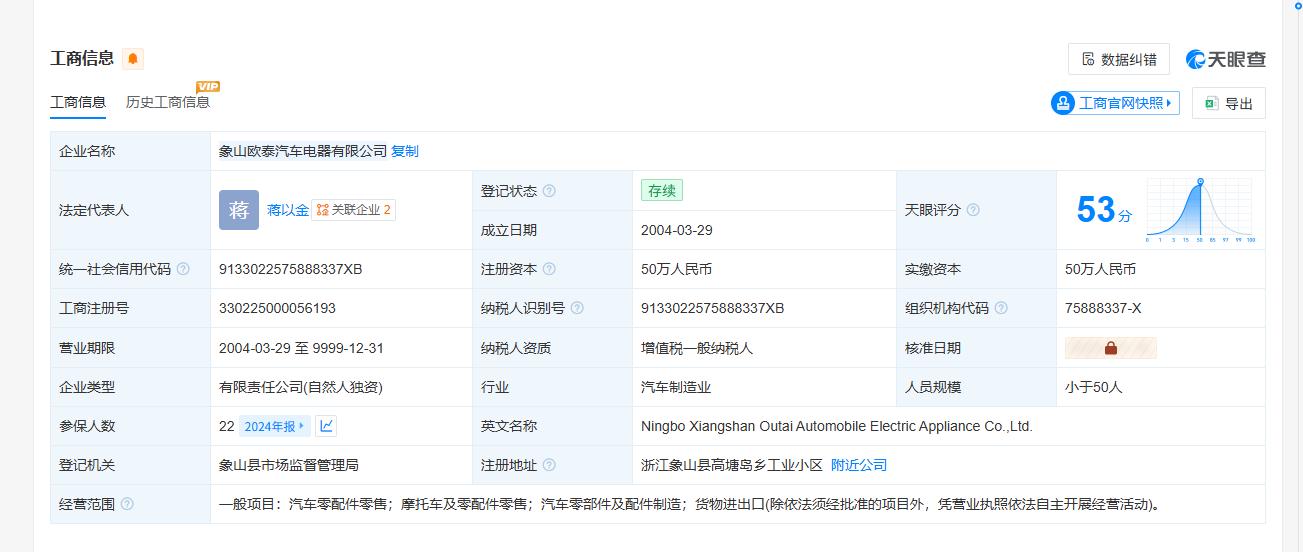Click the business term 2004-03-29 至 9999-12-31
The height and width of the screenshot is (552, 1303).
coord(301,348)
